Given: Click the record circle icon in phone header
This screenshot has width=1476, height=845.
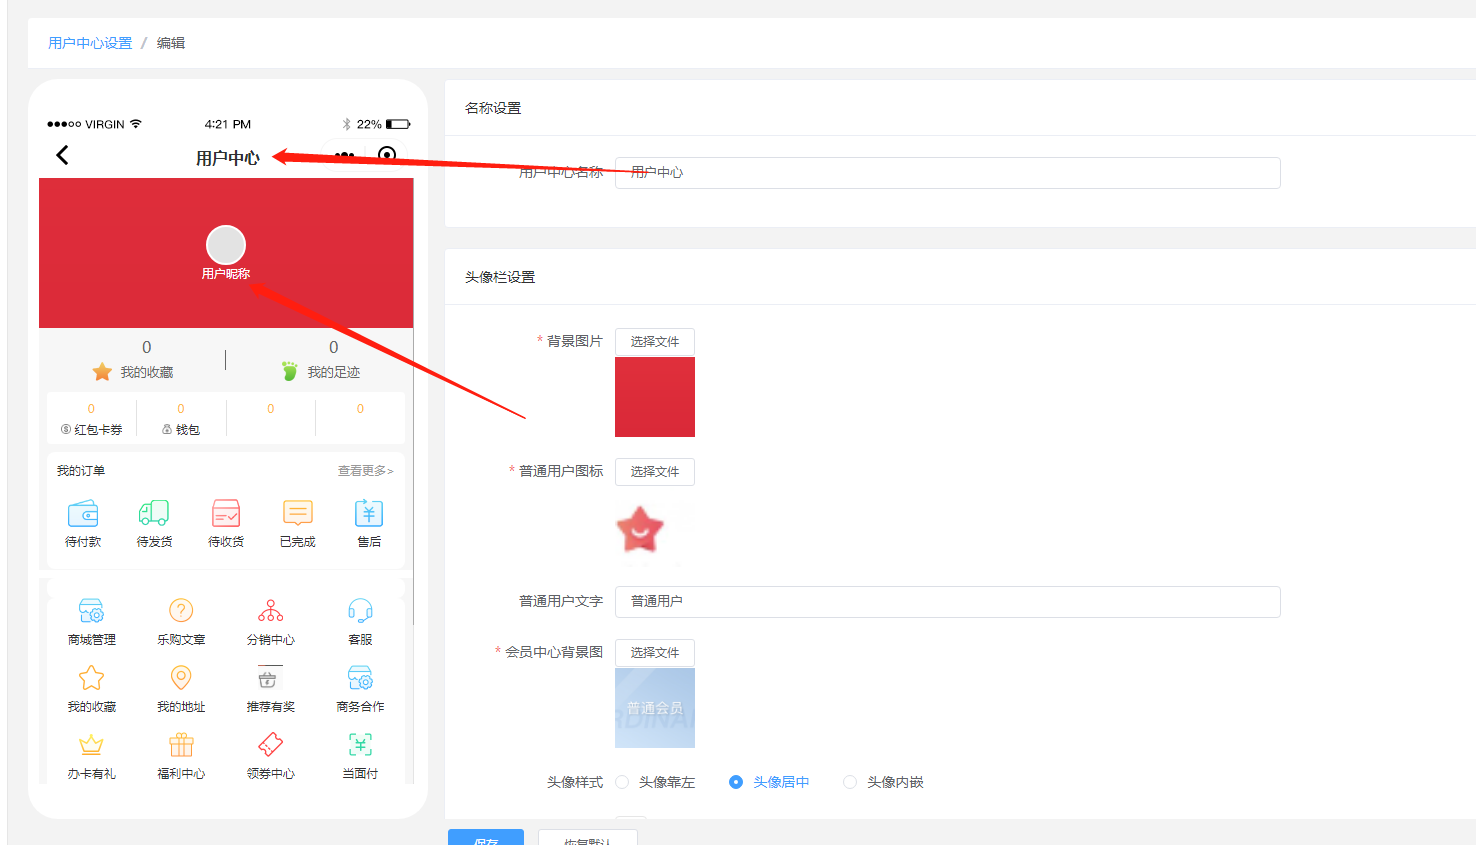Looking at the screenshot, I should [387, 154].
